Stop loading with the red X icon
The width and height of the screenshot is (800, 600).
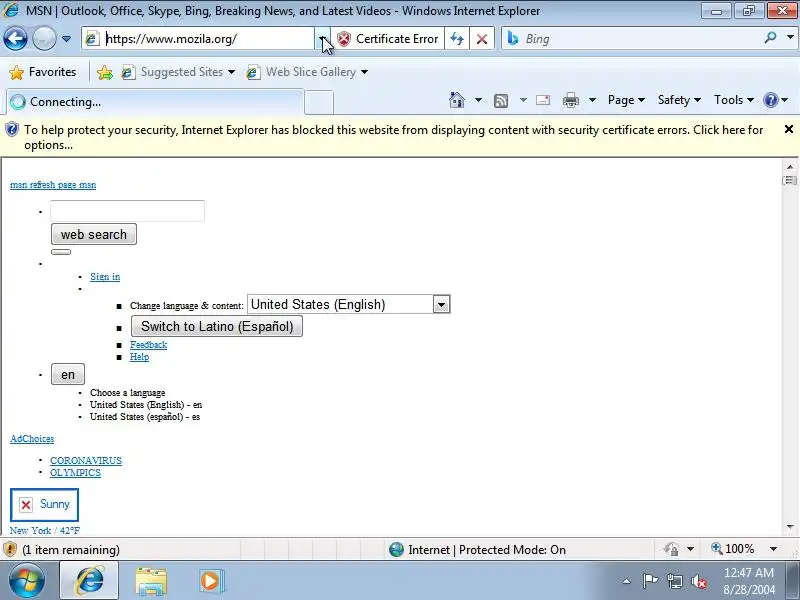(x=482, y=39)
